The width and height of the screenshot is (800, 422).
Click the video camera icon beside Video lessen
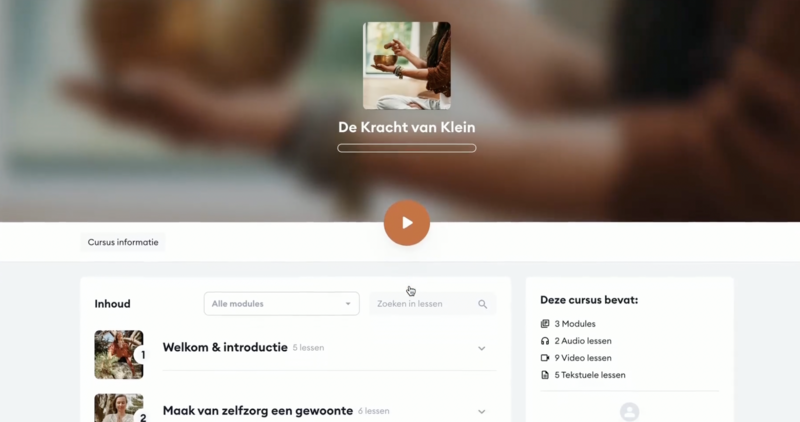coord(545,358)
